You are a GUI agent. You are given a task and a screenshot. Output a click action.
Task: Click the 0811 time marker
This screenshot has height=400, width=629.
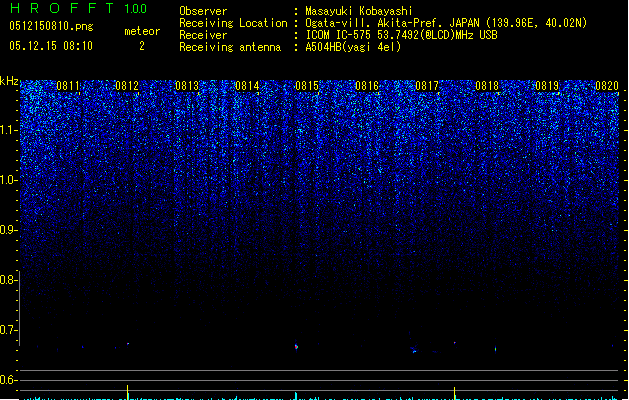tap(68, 86)
